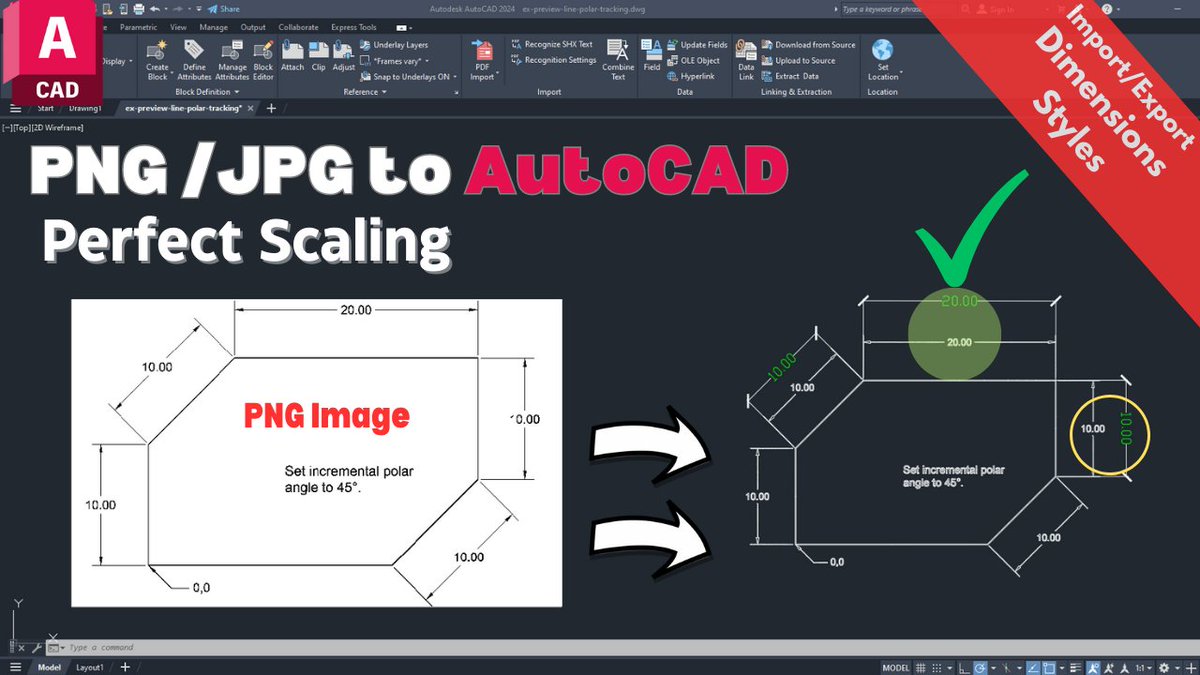Viewport: 1200px width, 675px height.
Task: Click the Undo arrow
Action: (155, 9)
